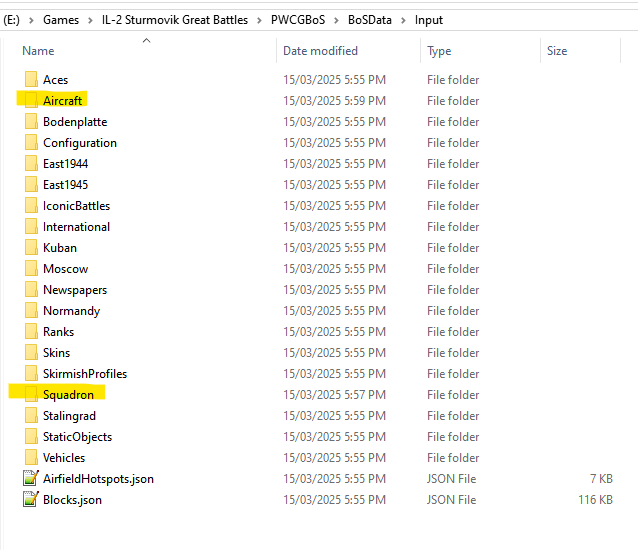Select the Normandy folder name
This screenshot has height=550, width=638.
[72, 311]
